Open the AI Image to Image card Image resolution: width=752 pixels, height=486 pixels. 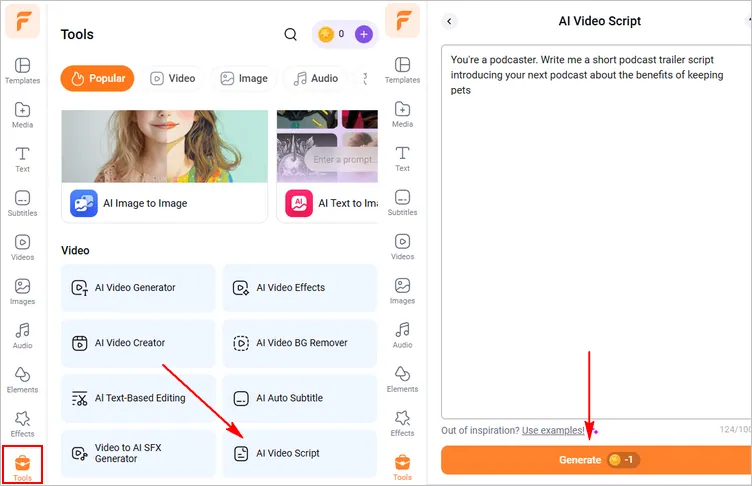click(x=165, y=203)
